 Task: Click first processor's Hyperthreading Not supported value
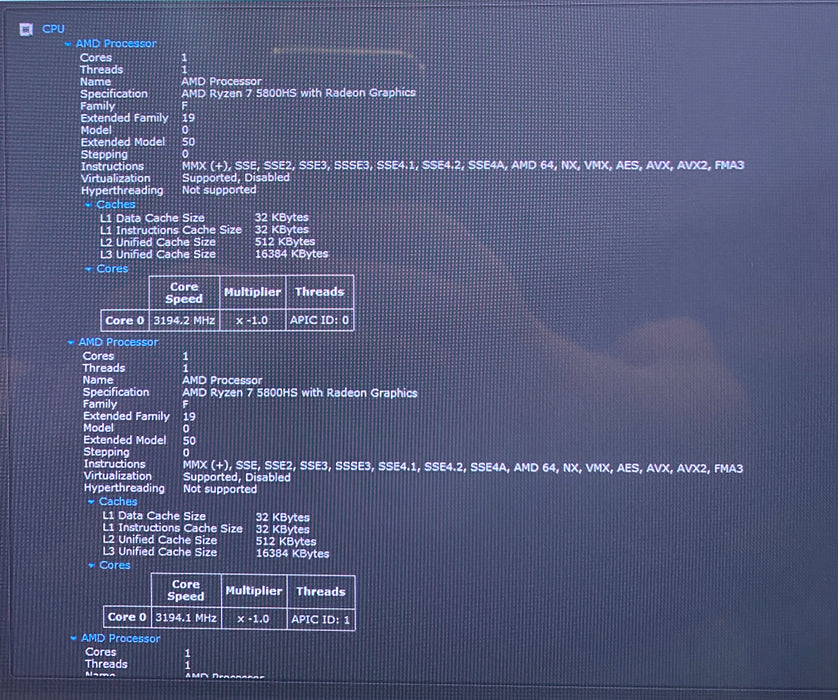[x=219, y=190]
